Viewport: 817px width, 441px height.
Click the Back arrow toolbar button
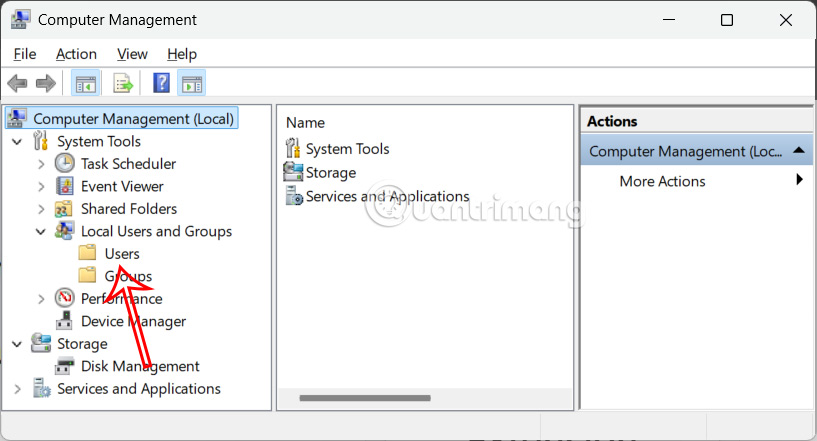(17, 83)
